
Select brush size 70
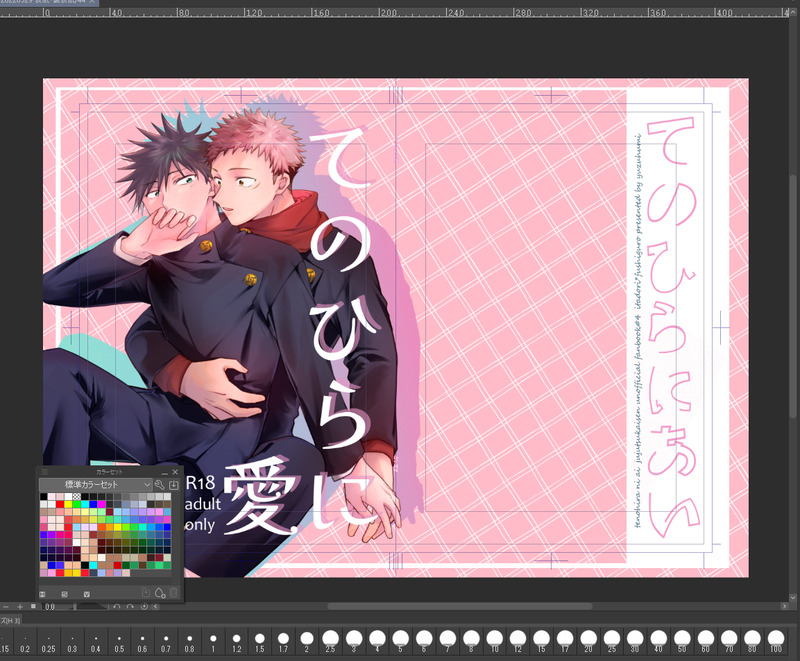[729, 642]
